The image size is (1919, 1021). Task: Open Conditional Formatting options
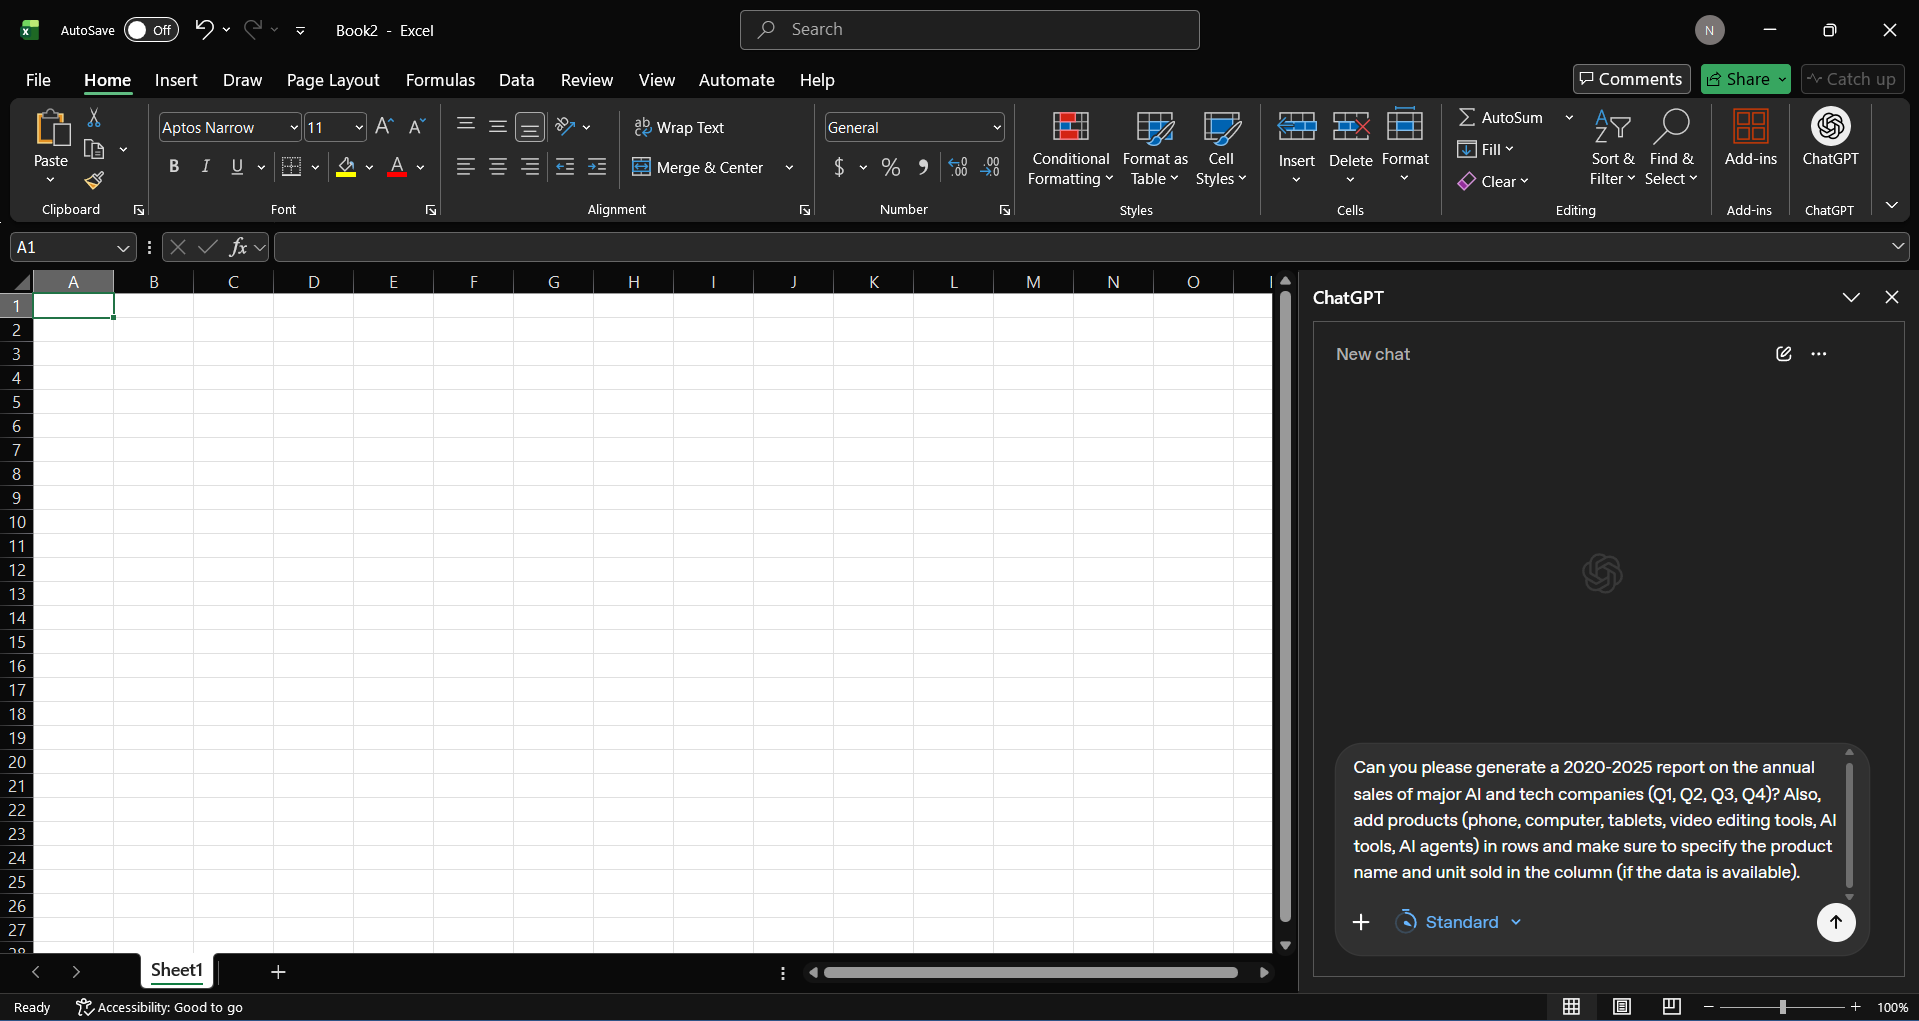point(1070,148)
